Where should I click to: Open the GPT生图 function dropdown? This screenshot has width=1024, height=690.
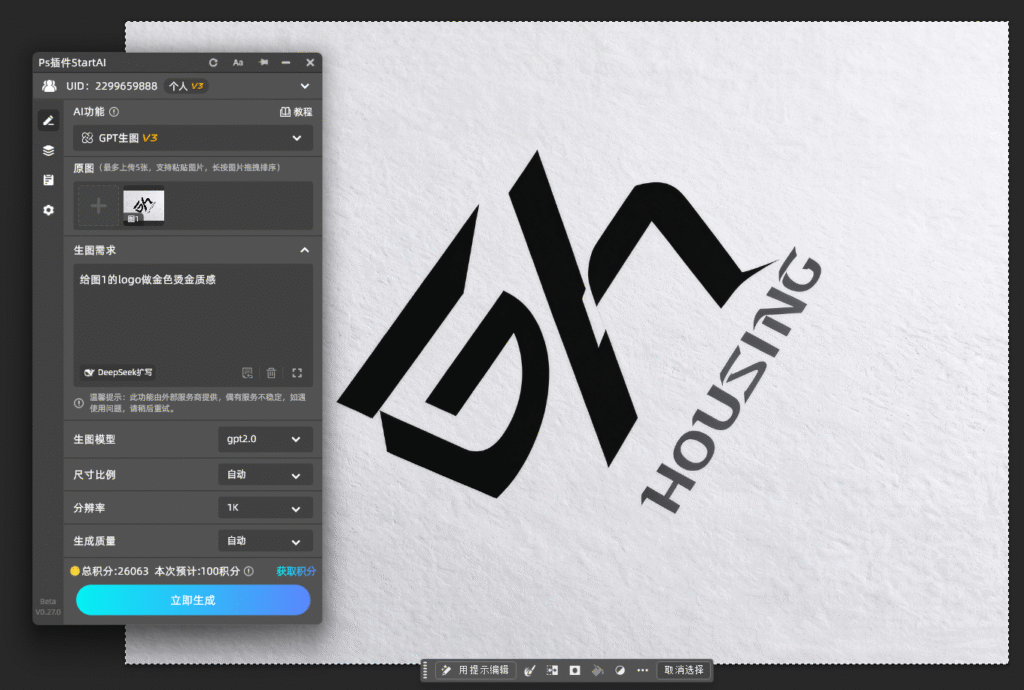tap(193, 138)
